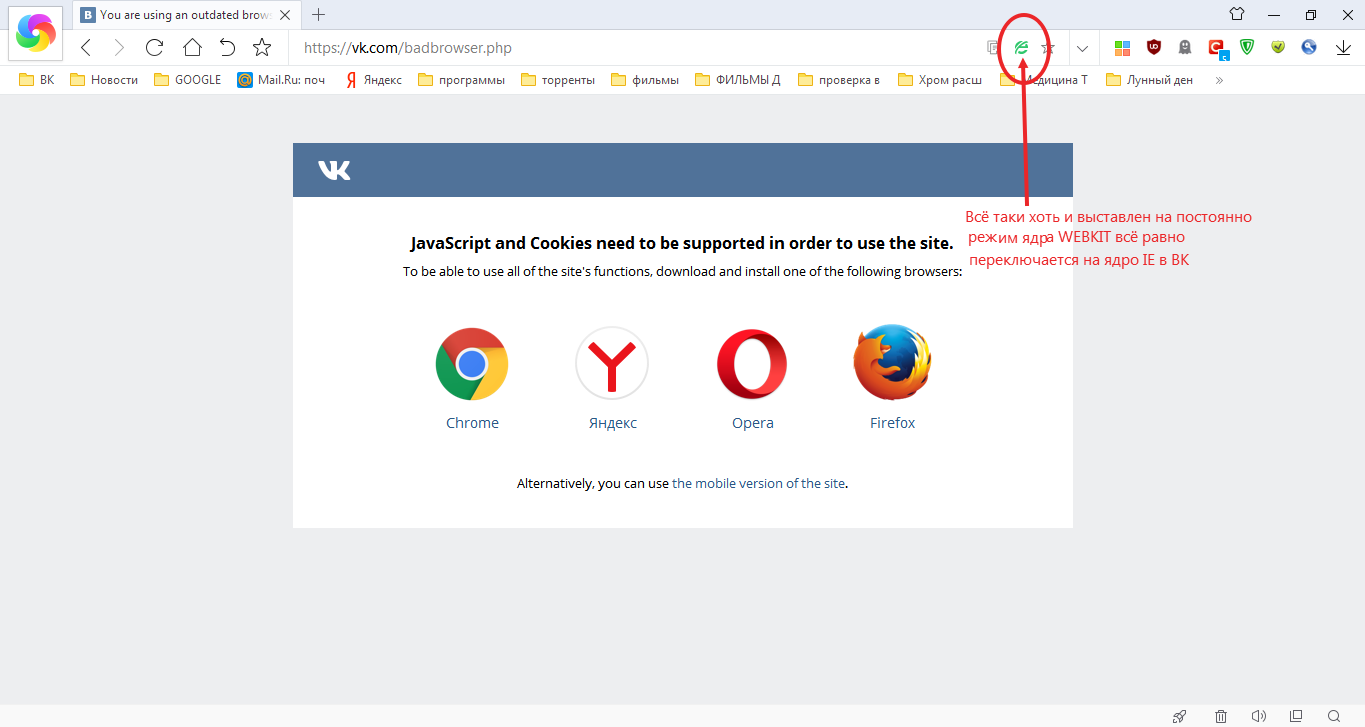Open the фильмы bookmark folder
The width and height of the screenshot is (1365, 727).
coord(645,80)
